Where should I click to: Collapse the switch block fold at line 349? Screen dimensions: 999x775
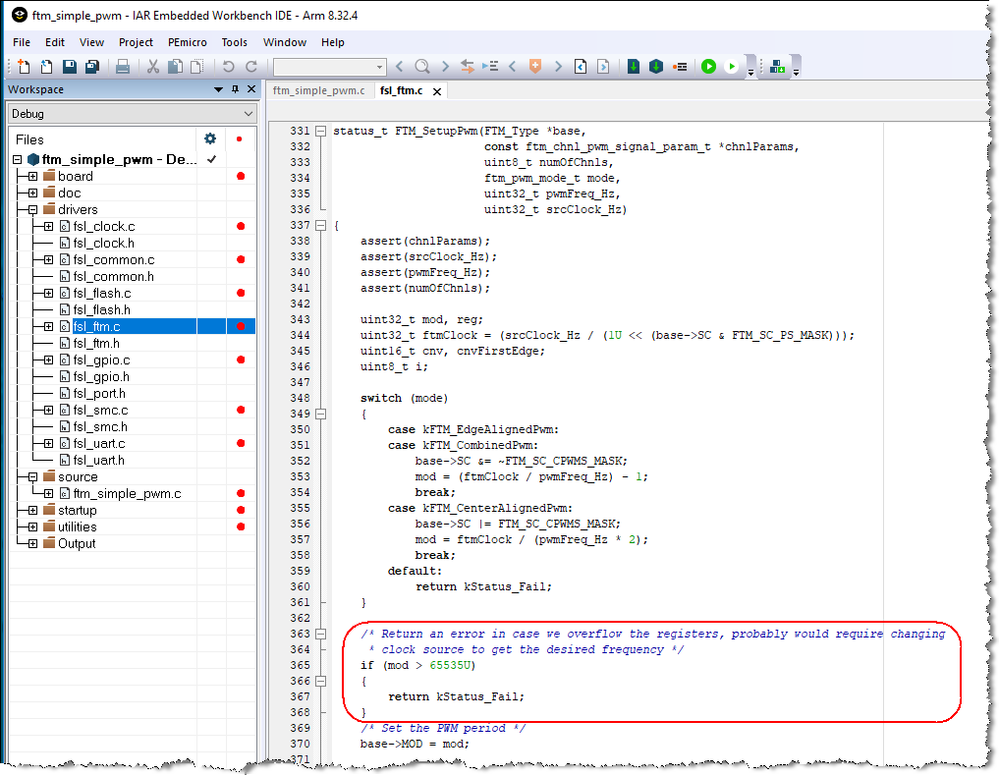(320, 414)
